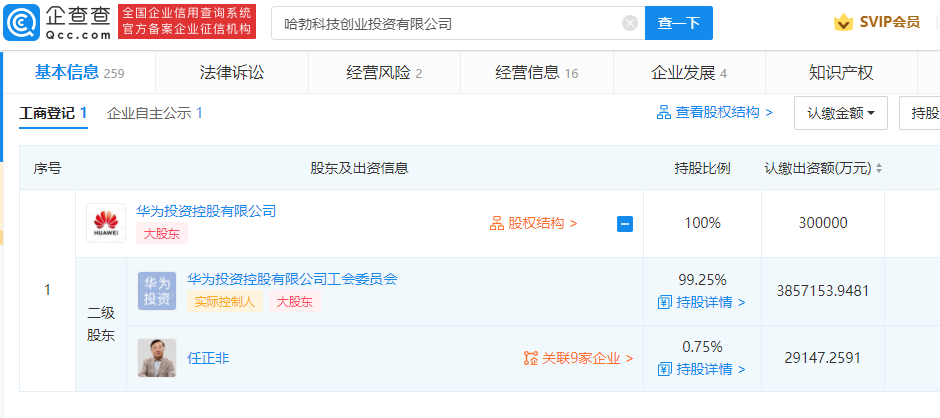Collapse the 华为投资控股 sub-shareholder rows
940x418 pixels.
pyautogui.click(x=625, y=224)
